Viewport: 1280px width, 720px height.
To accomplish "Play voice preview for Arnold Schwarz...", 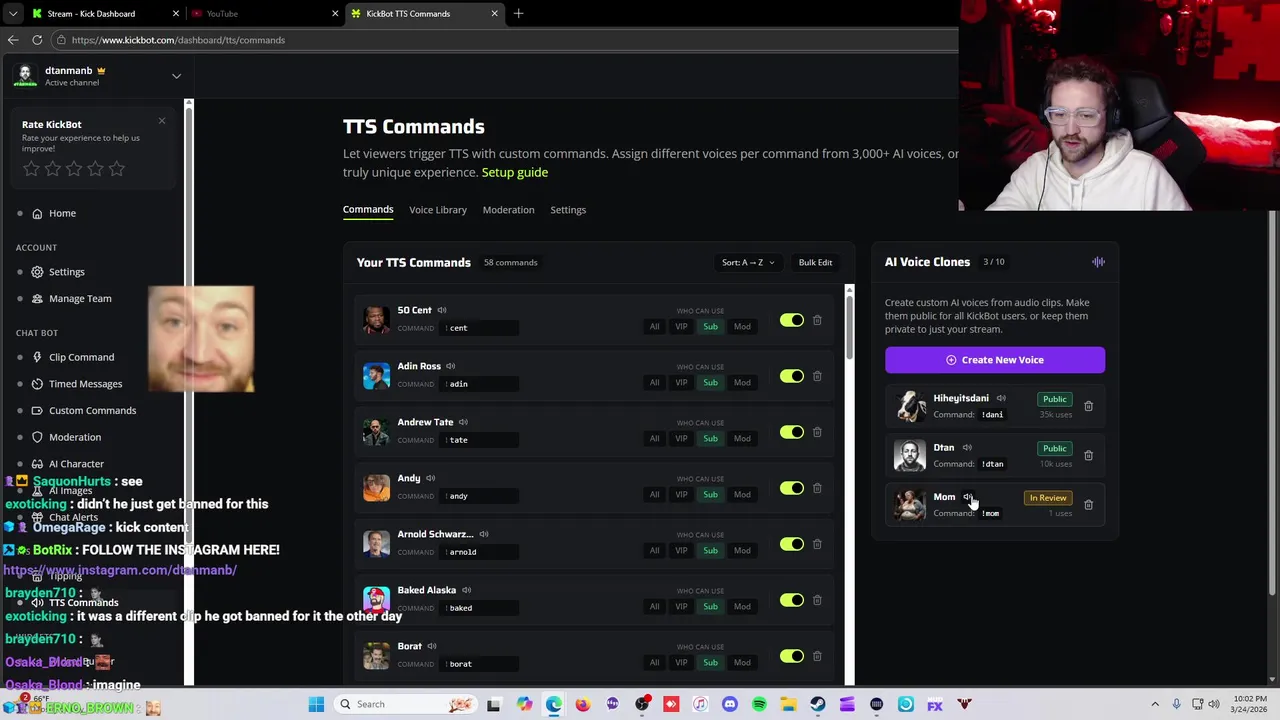I will pos(484,534).
